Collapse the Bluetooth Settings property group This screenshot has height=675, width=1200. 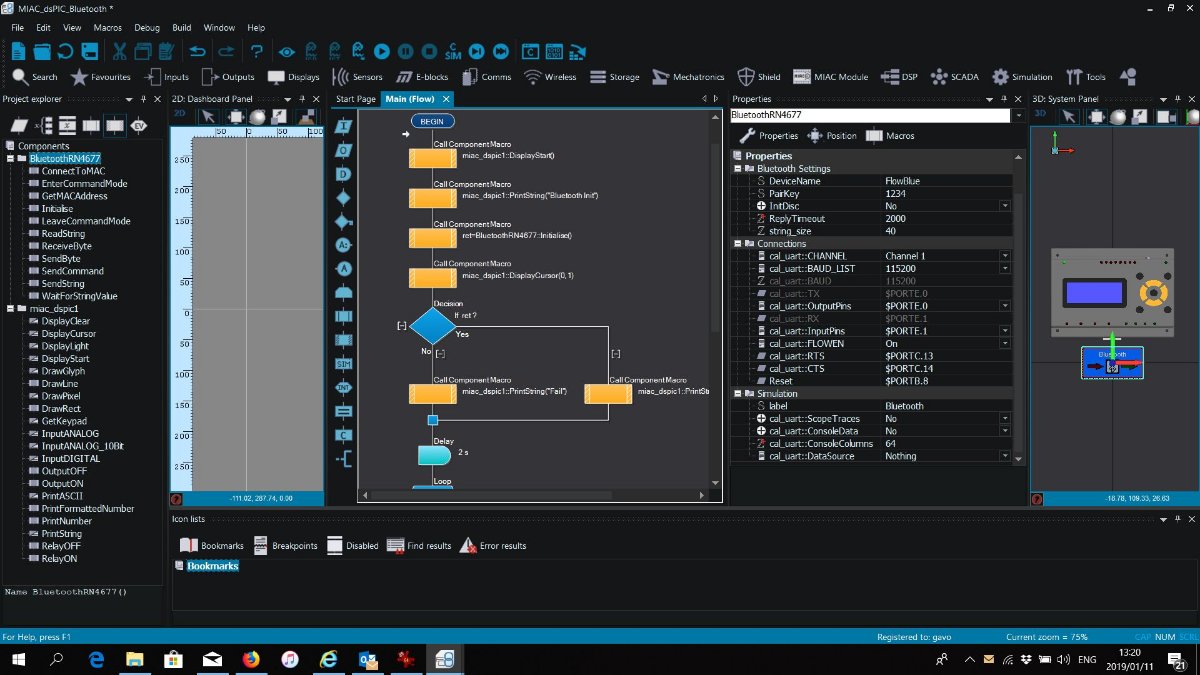pos(737,169)
